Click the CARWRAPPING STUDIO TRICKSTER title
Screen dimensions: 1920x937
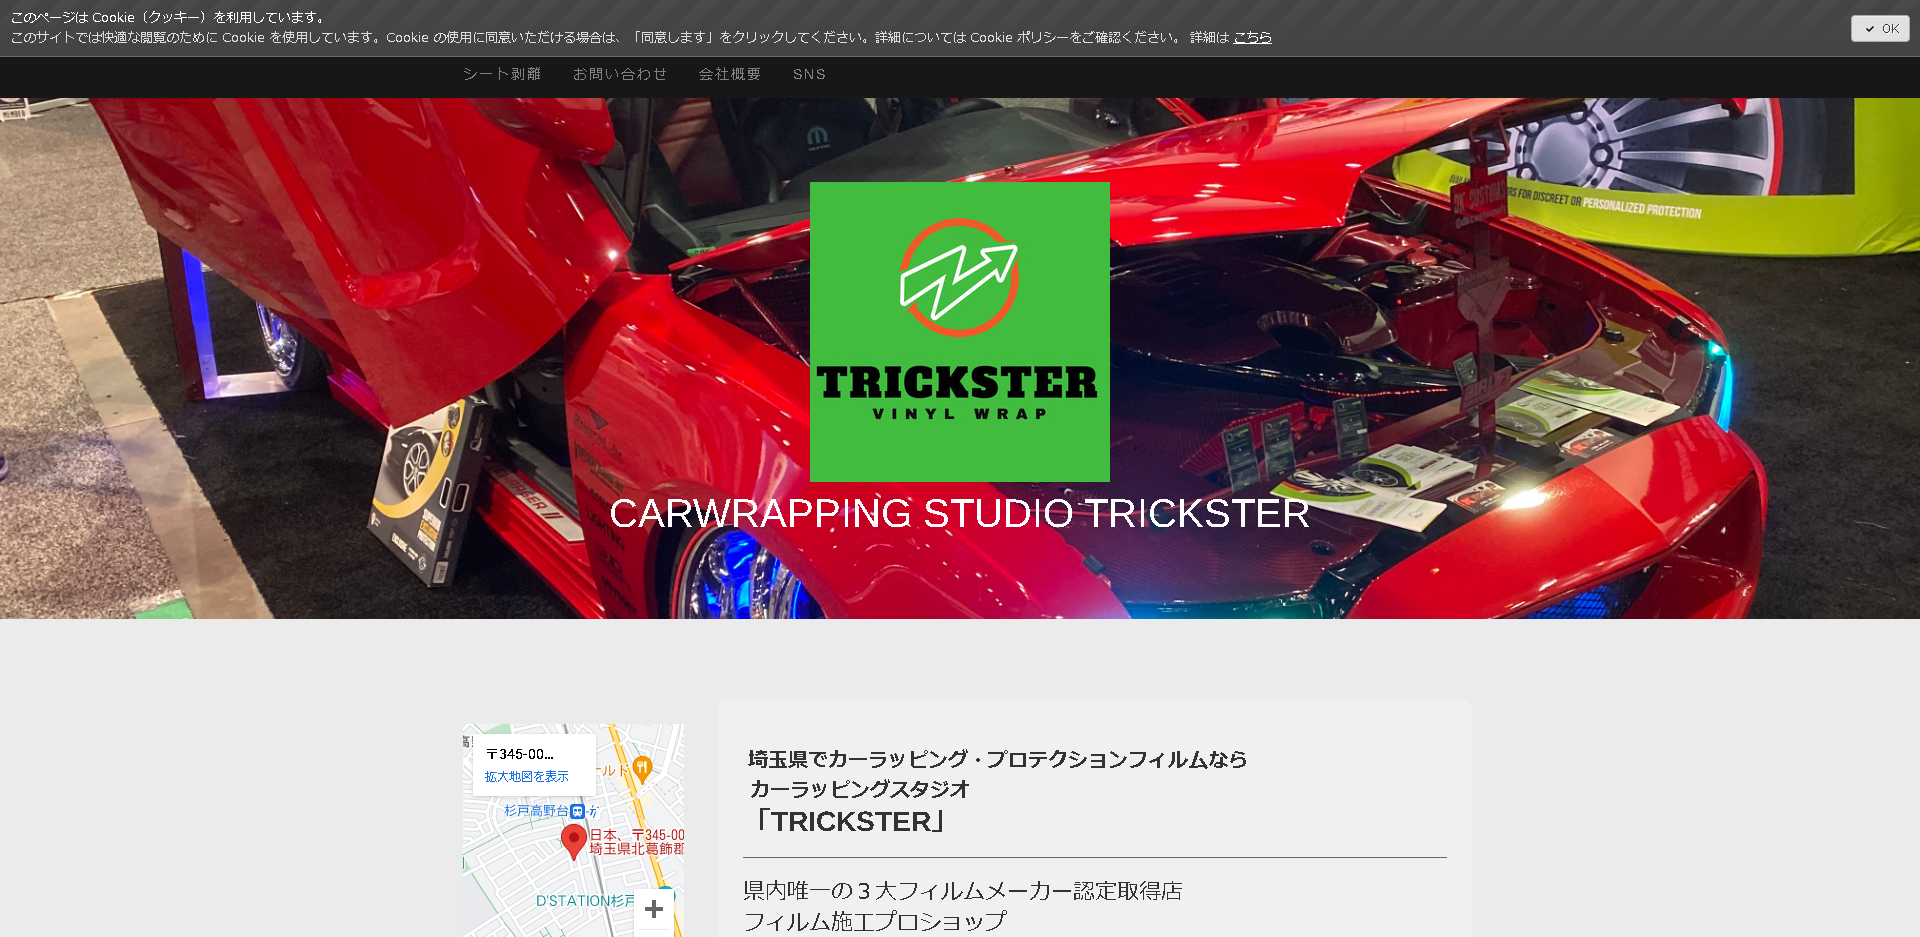[x=960, y=513]
